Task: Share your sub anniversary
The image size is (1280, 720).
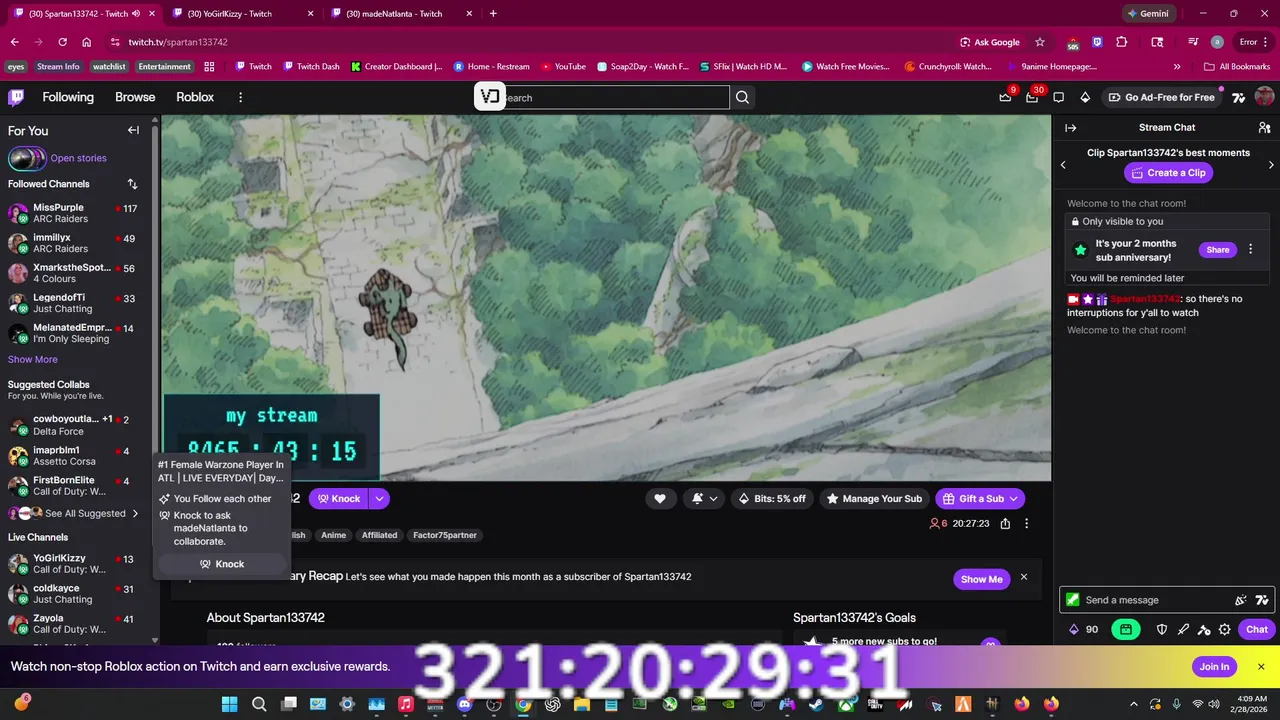Action: click(1218, 250)
